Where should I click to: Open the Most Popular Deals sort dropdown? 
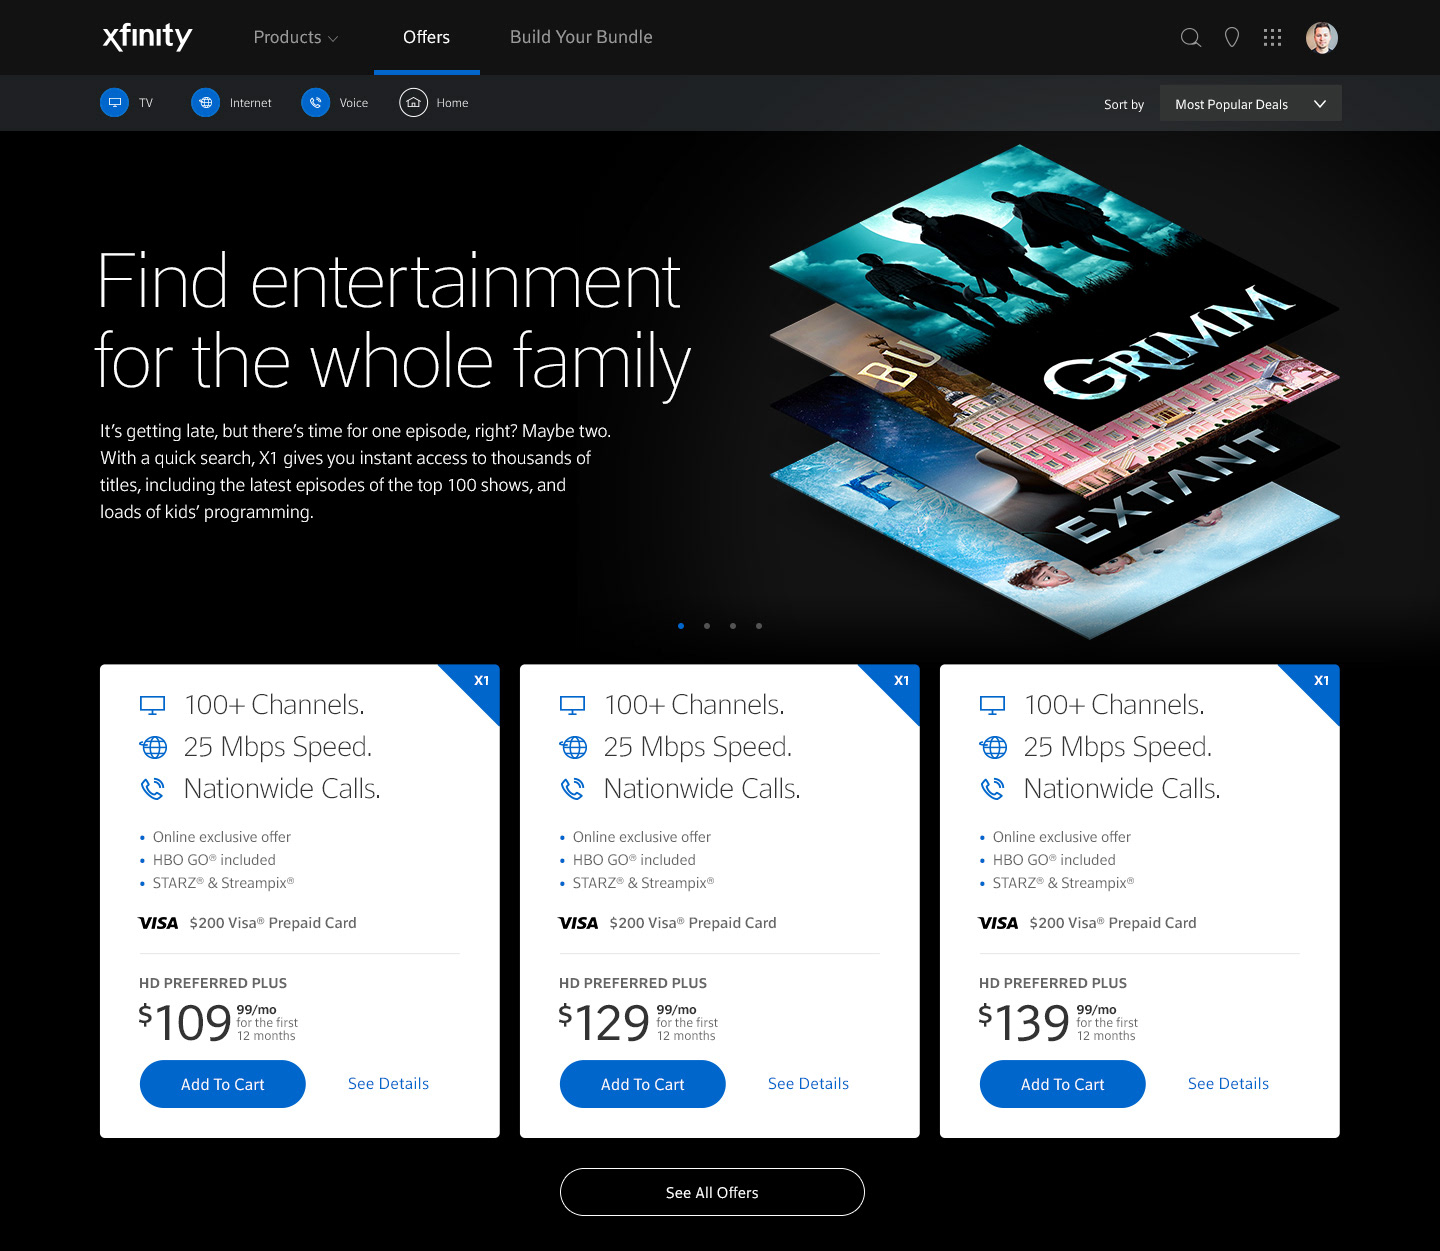tap(1251, 104)
